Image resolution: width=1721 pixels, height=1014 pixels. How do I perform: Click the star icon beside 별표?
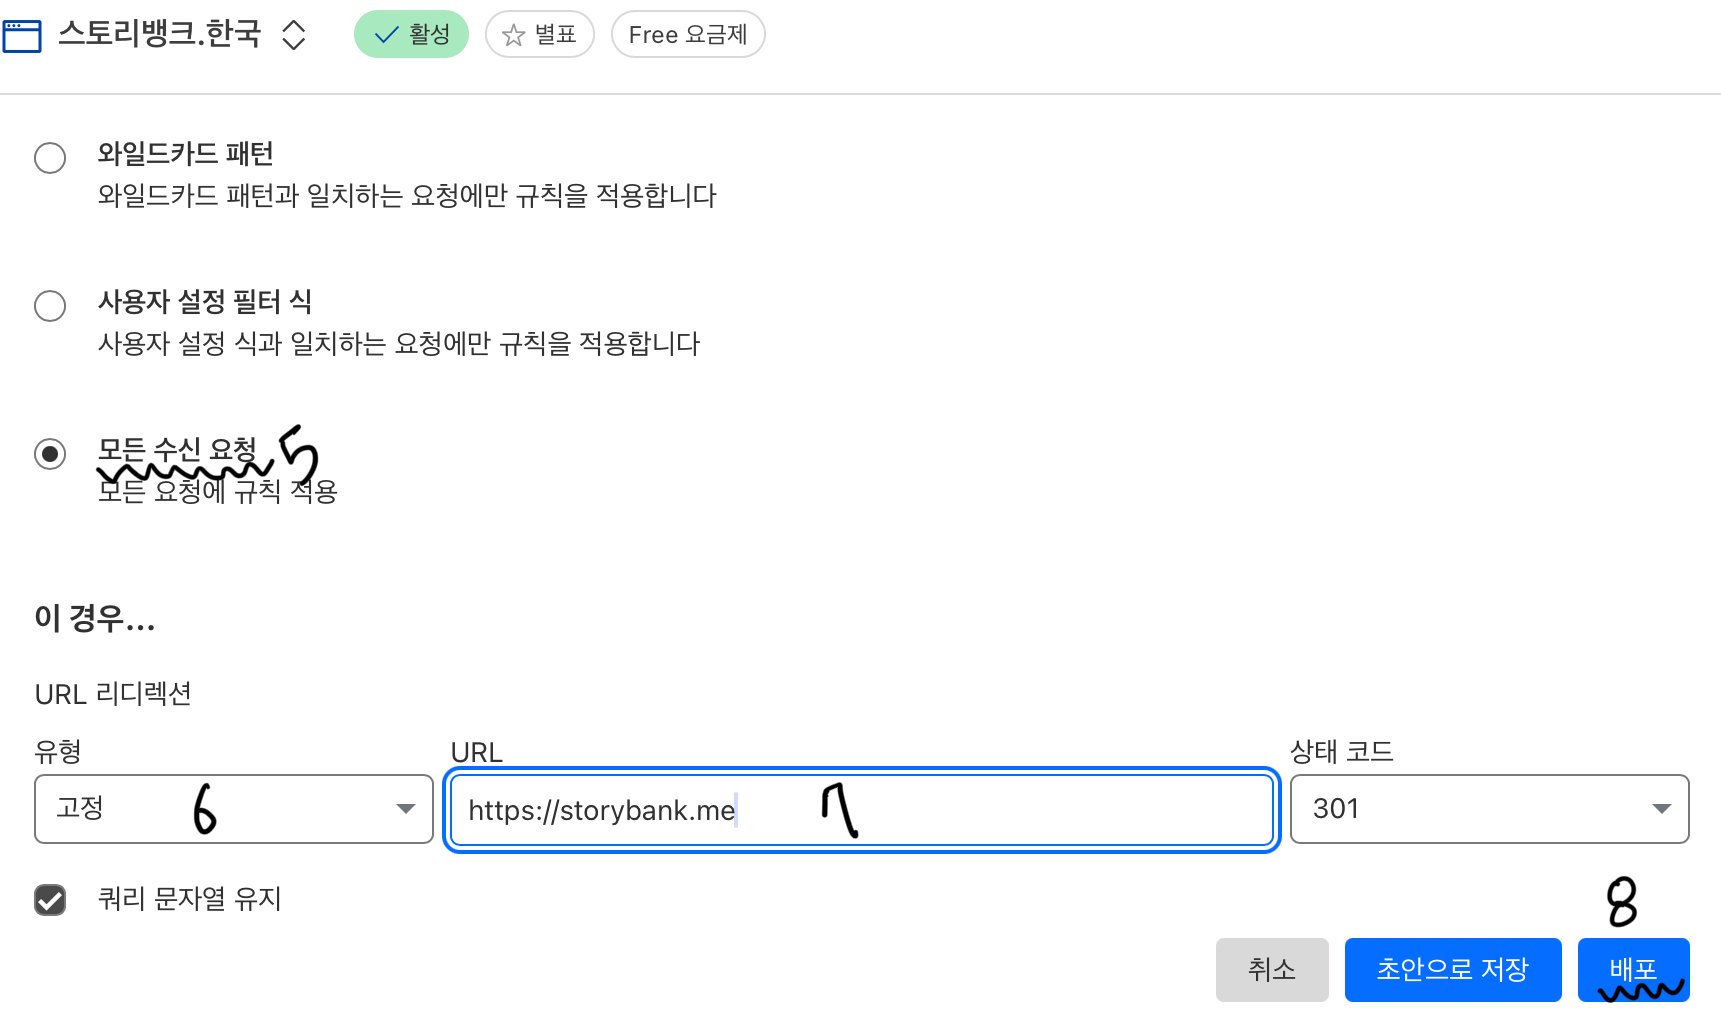click(513, 35)
